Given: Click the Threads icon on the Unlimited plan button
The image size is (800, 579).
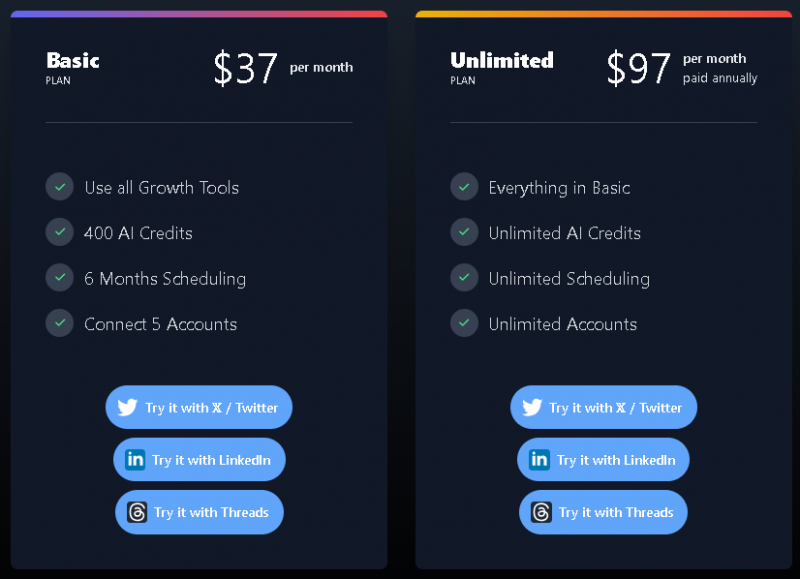Looking at the screenshot, I should [x=541, y=511].
